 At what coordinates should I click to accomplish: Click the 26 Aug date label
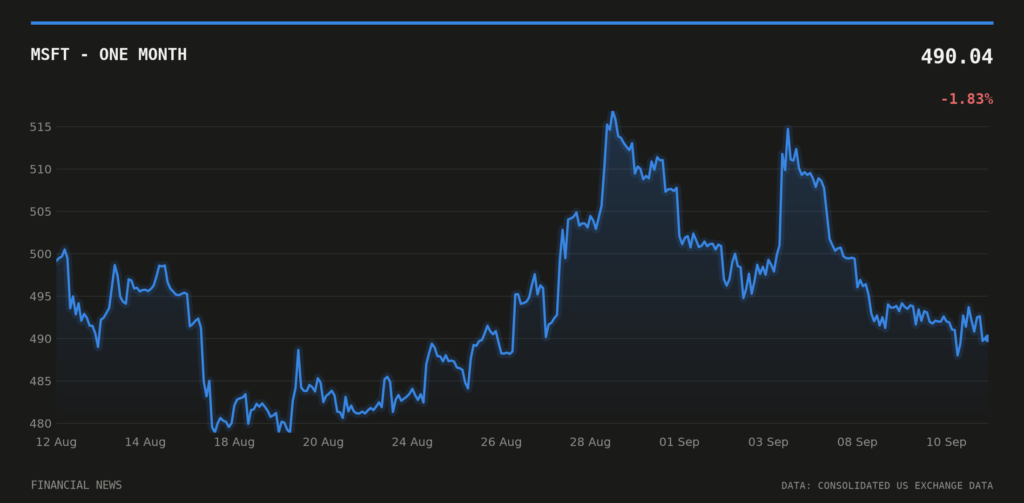[501, 442]
